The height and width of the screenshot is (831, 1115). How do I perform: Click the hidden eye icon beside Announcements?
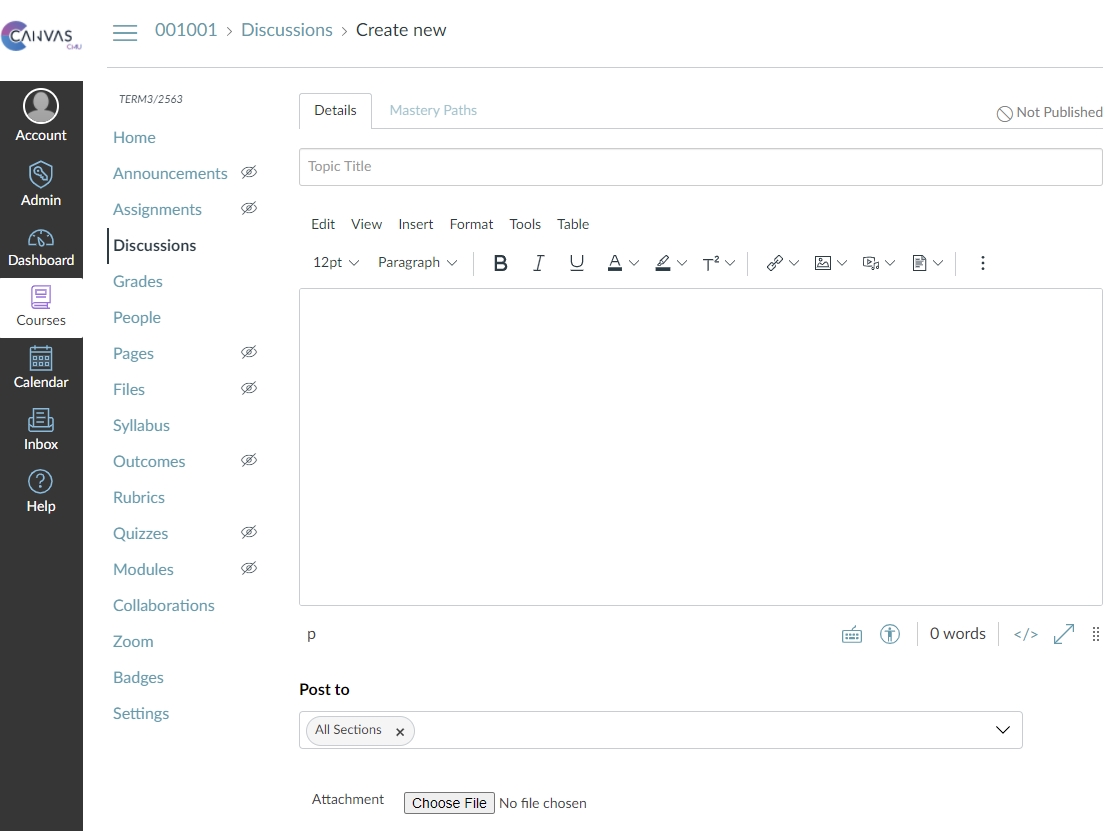coord(249,172)
